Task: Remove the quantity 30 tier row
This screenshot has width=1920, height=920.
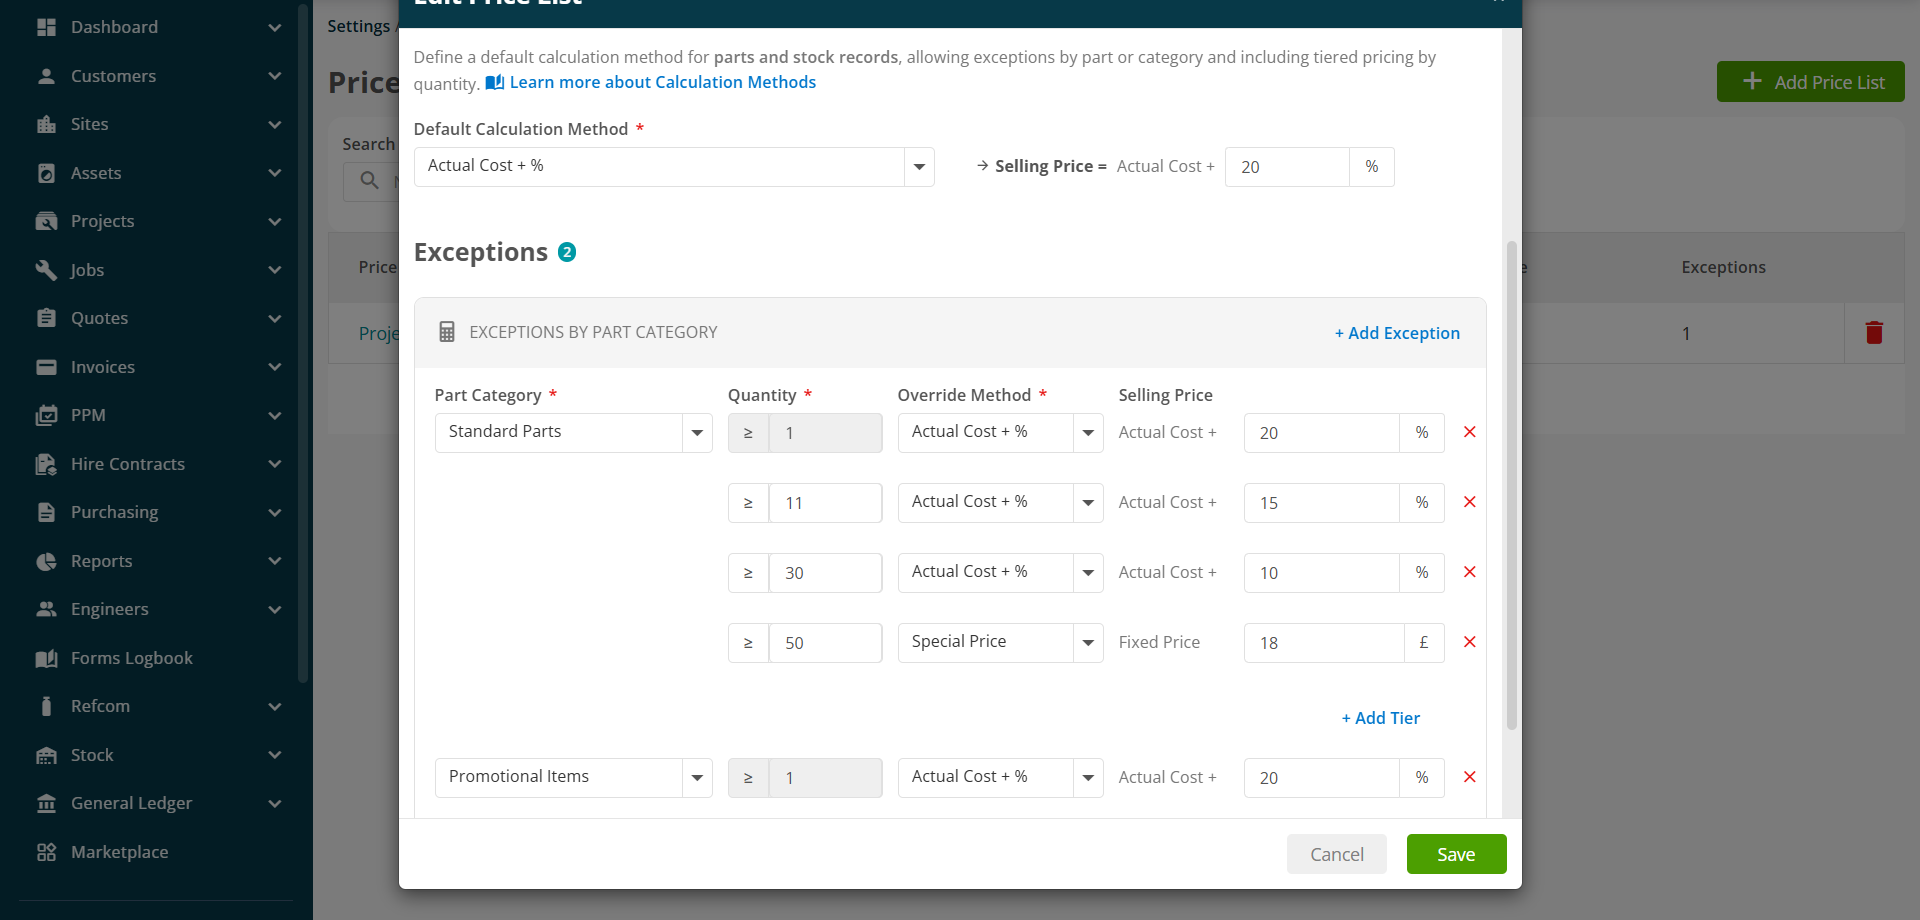Action: click(1470, 572)
